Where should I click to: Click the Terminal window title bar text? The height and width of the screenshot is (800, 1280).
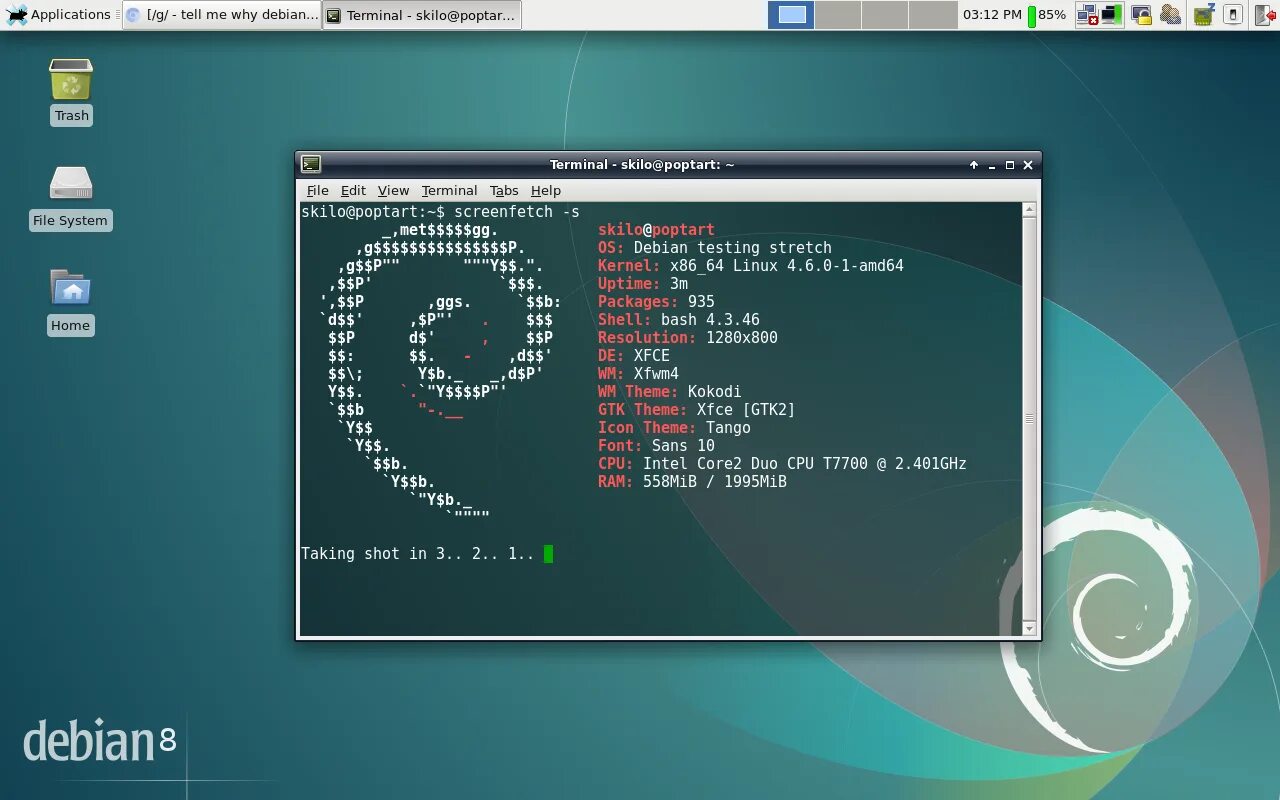tap(642, 165)
